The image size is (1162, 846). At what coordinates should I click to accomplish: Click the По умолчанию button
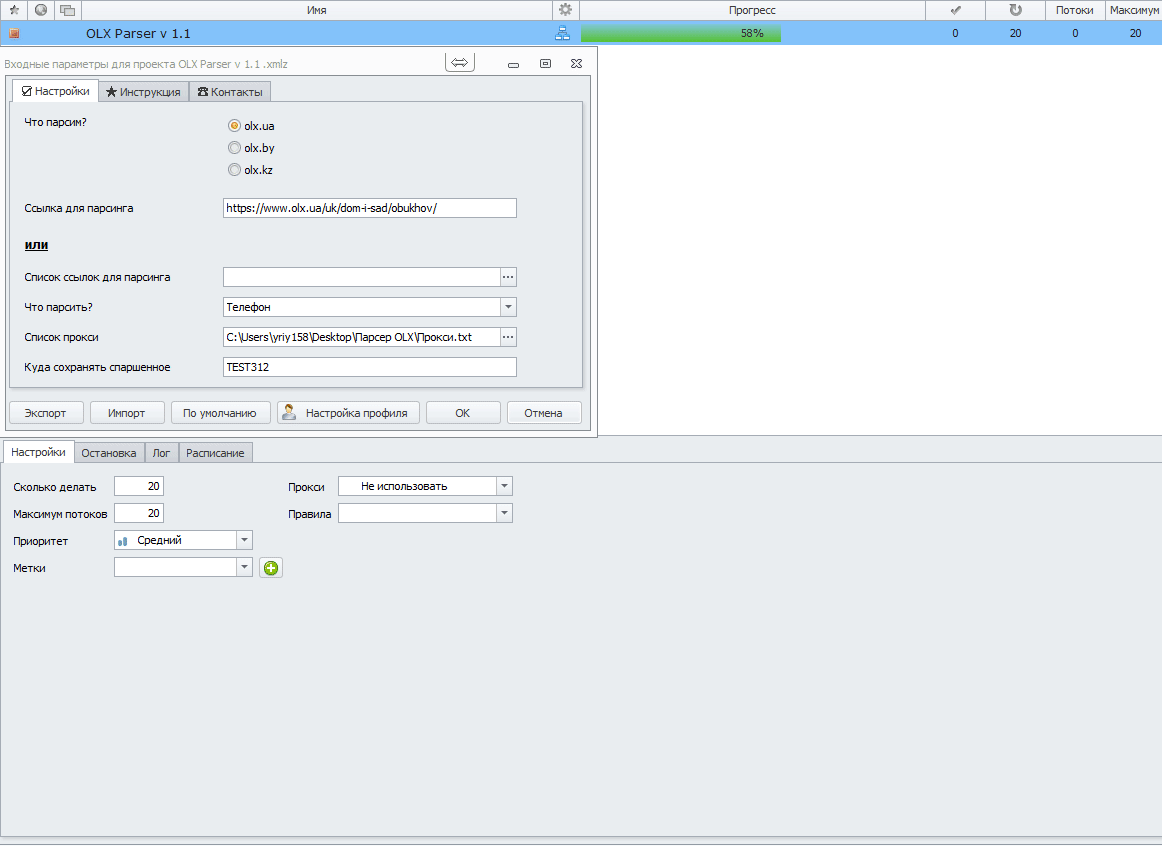coord(220,413)
